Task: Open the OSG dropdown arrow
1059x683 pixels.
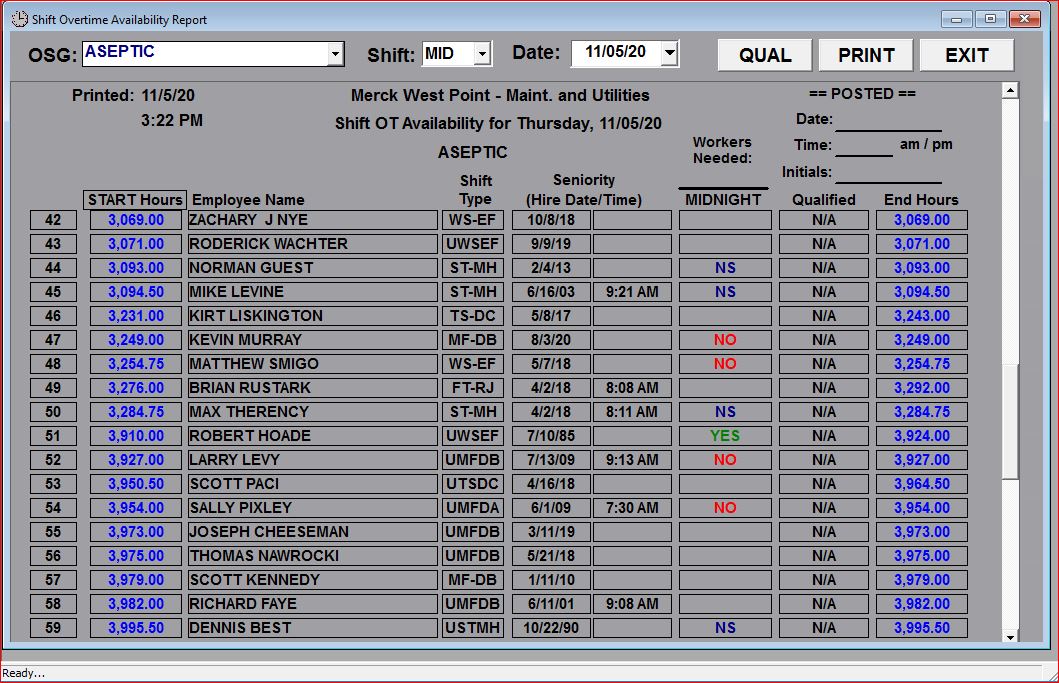Action: click(335, 54)
